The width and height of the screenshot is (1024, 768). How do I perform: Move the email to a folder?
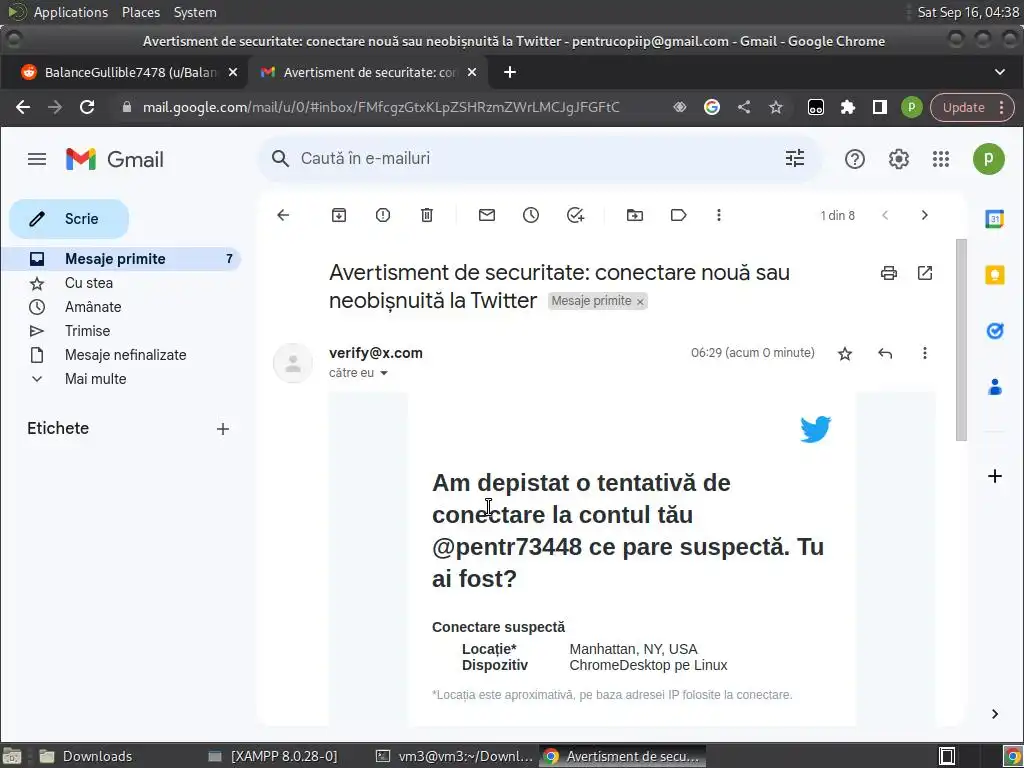(635, 215)
